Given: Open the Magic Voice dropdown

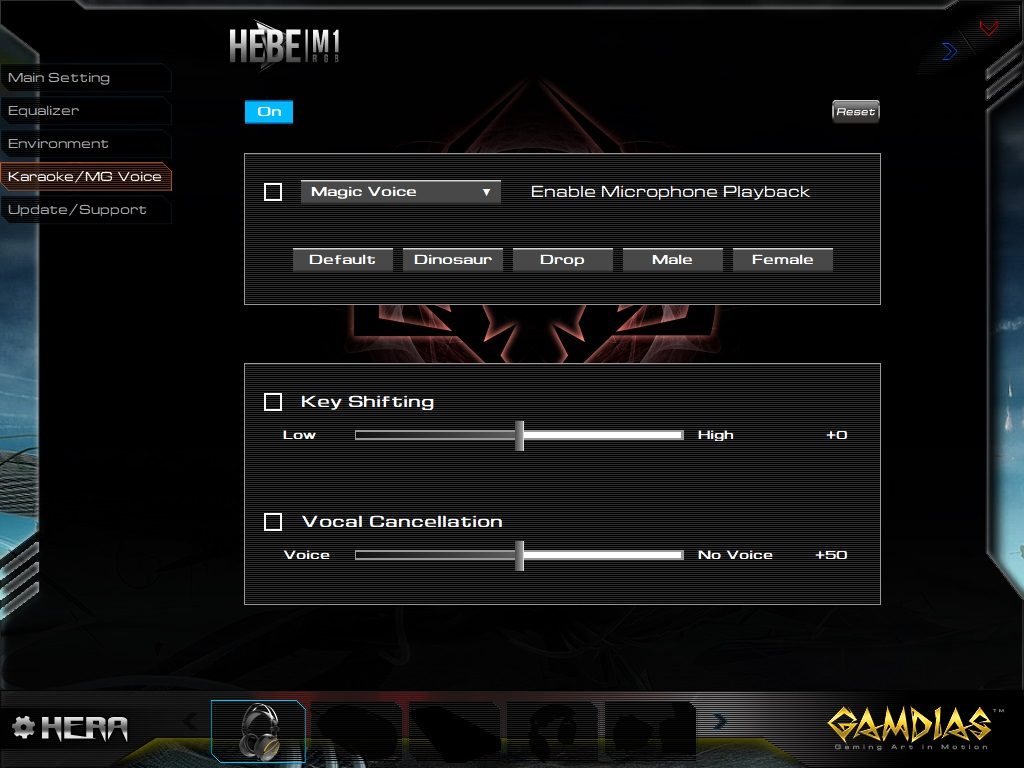Looking at the screenshot, I should point(400,192).
